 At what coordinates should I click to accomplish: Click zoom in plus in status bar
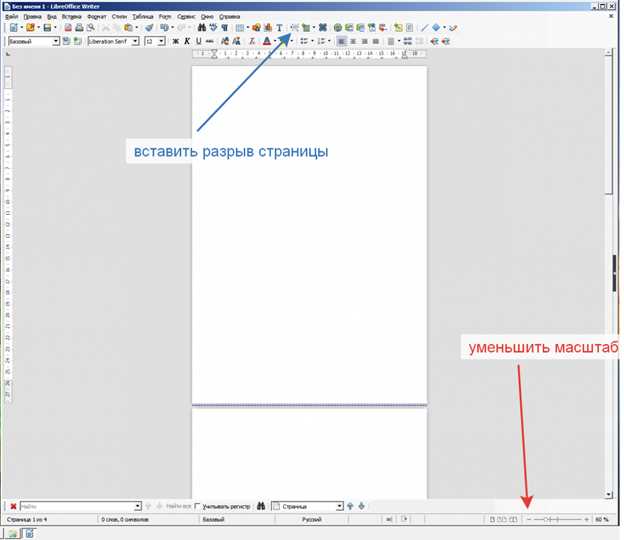coord(586,520)
